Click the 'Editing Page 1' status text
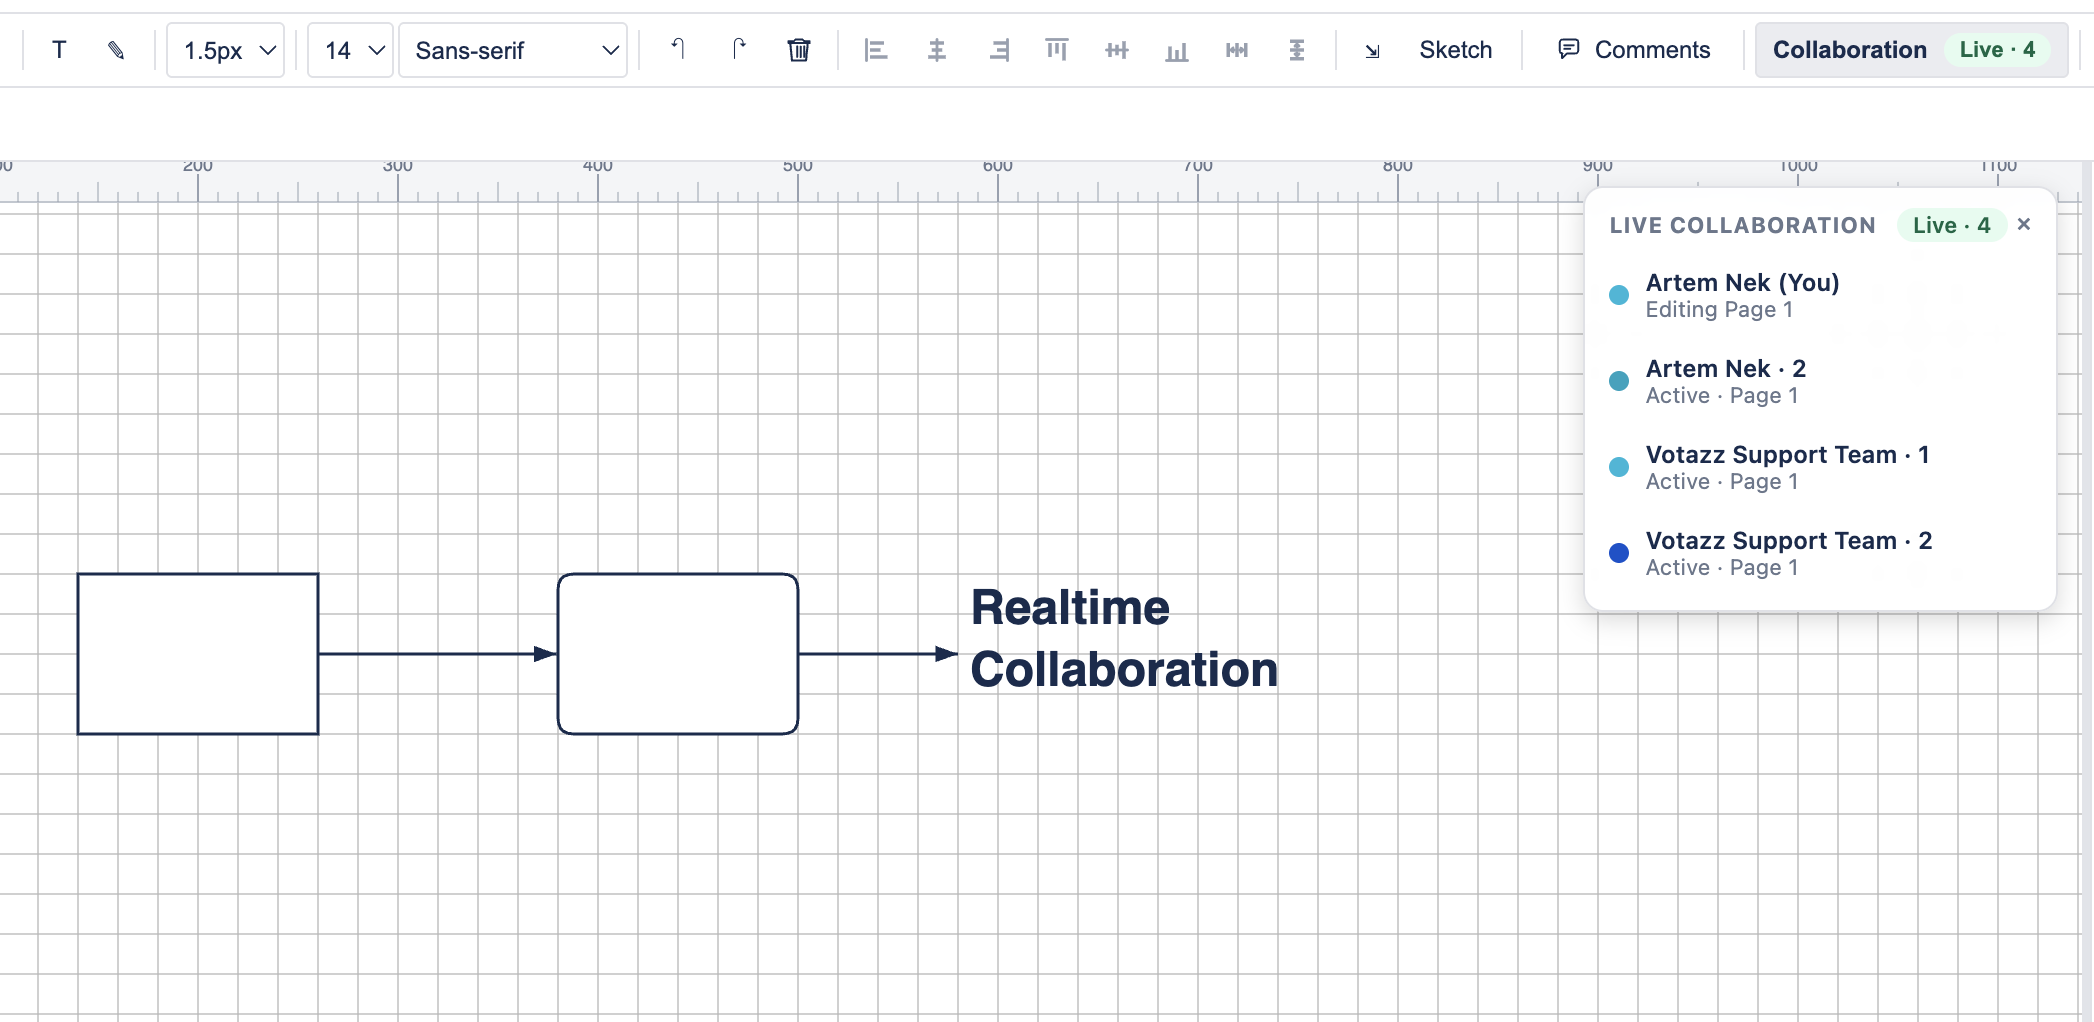This screenshot has height=1022, width=2094. (x=1719, y=310)
